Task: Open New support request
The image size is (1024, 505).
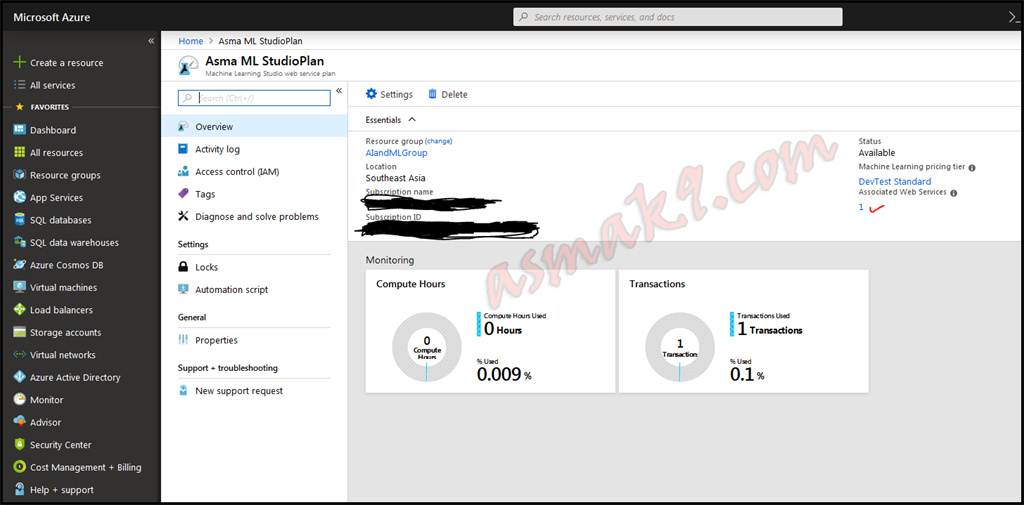Action: [254, 391]
